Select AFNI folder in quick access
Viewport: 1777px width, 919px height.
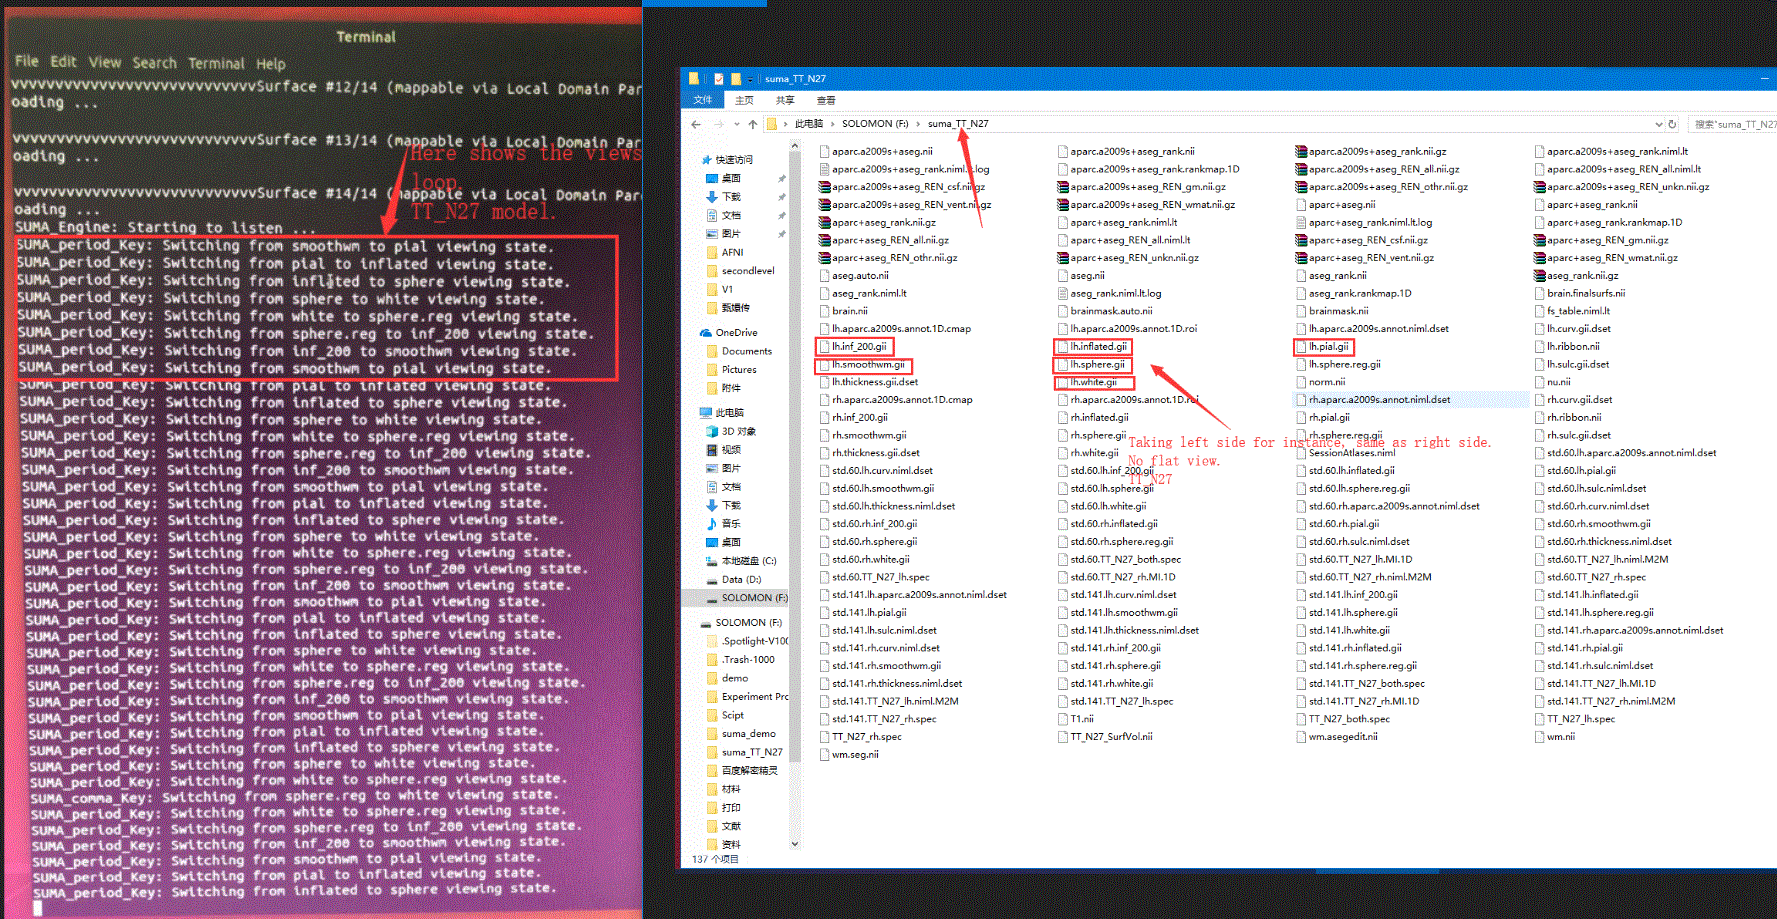tap(733, 253)
